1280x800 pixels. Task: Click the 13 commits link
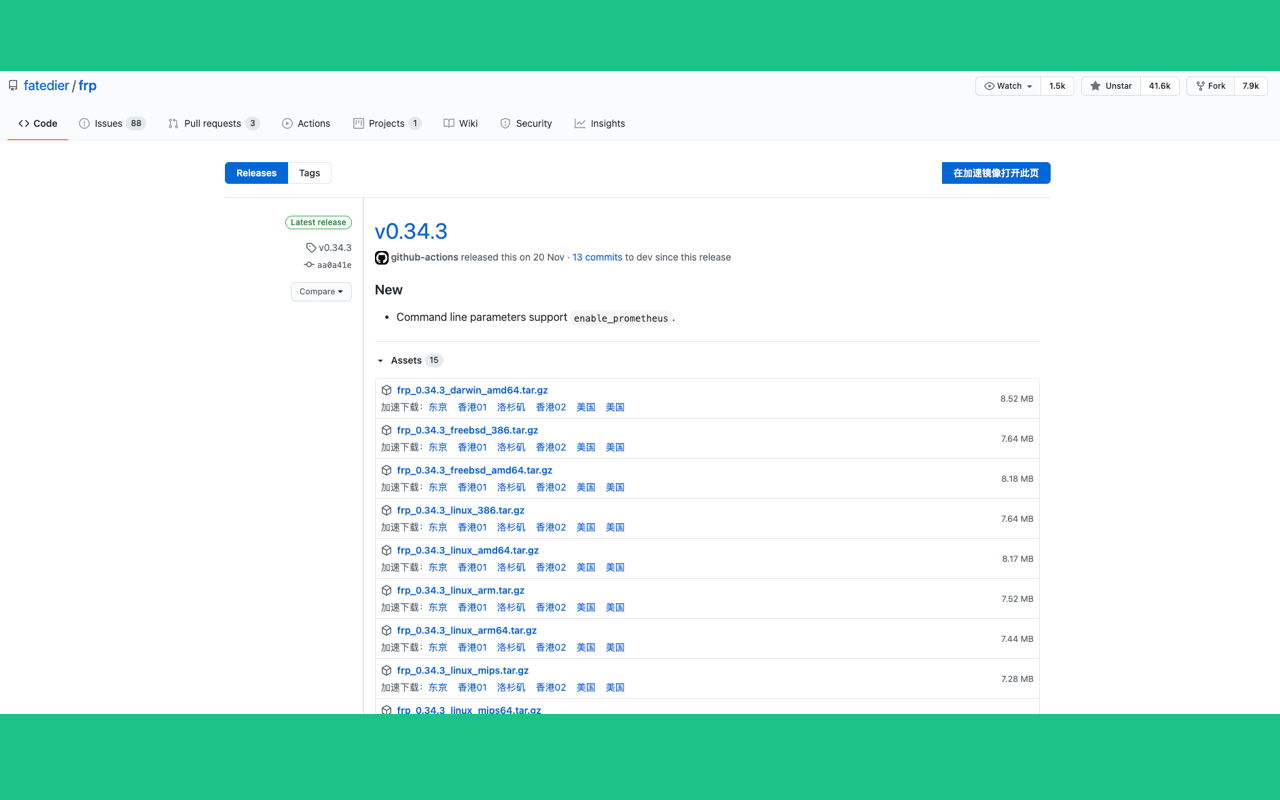pos(597,257)
